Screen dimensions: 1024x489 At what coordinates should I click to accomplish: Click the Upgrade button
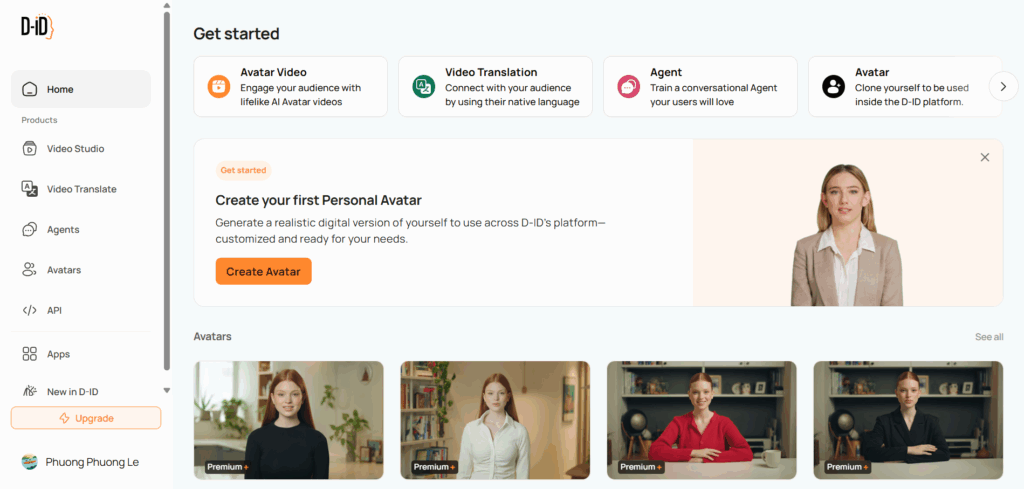click(x=86, y=418)
